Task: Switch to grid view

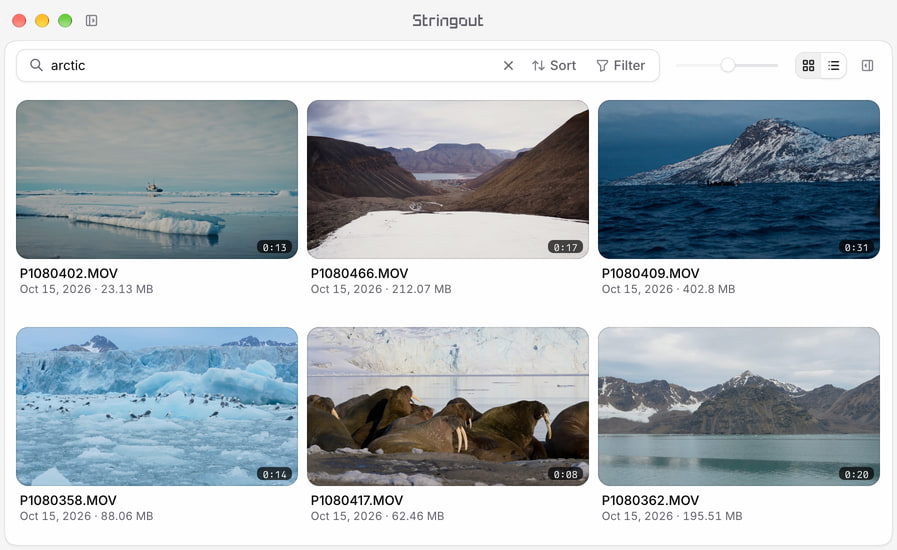Action: click(x=808, y=66)
